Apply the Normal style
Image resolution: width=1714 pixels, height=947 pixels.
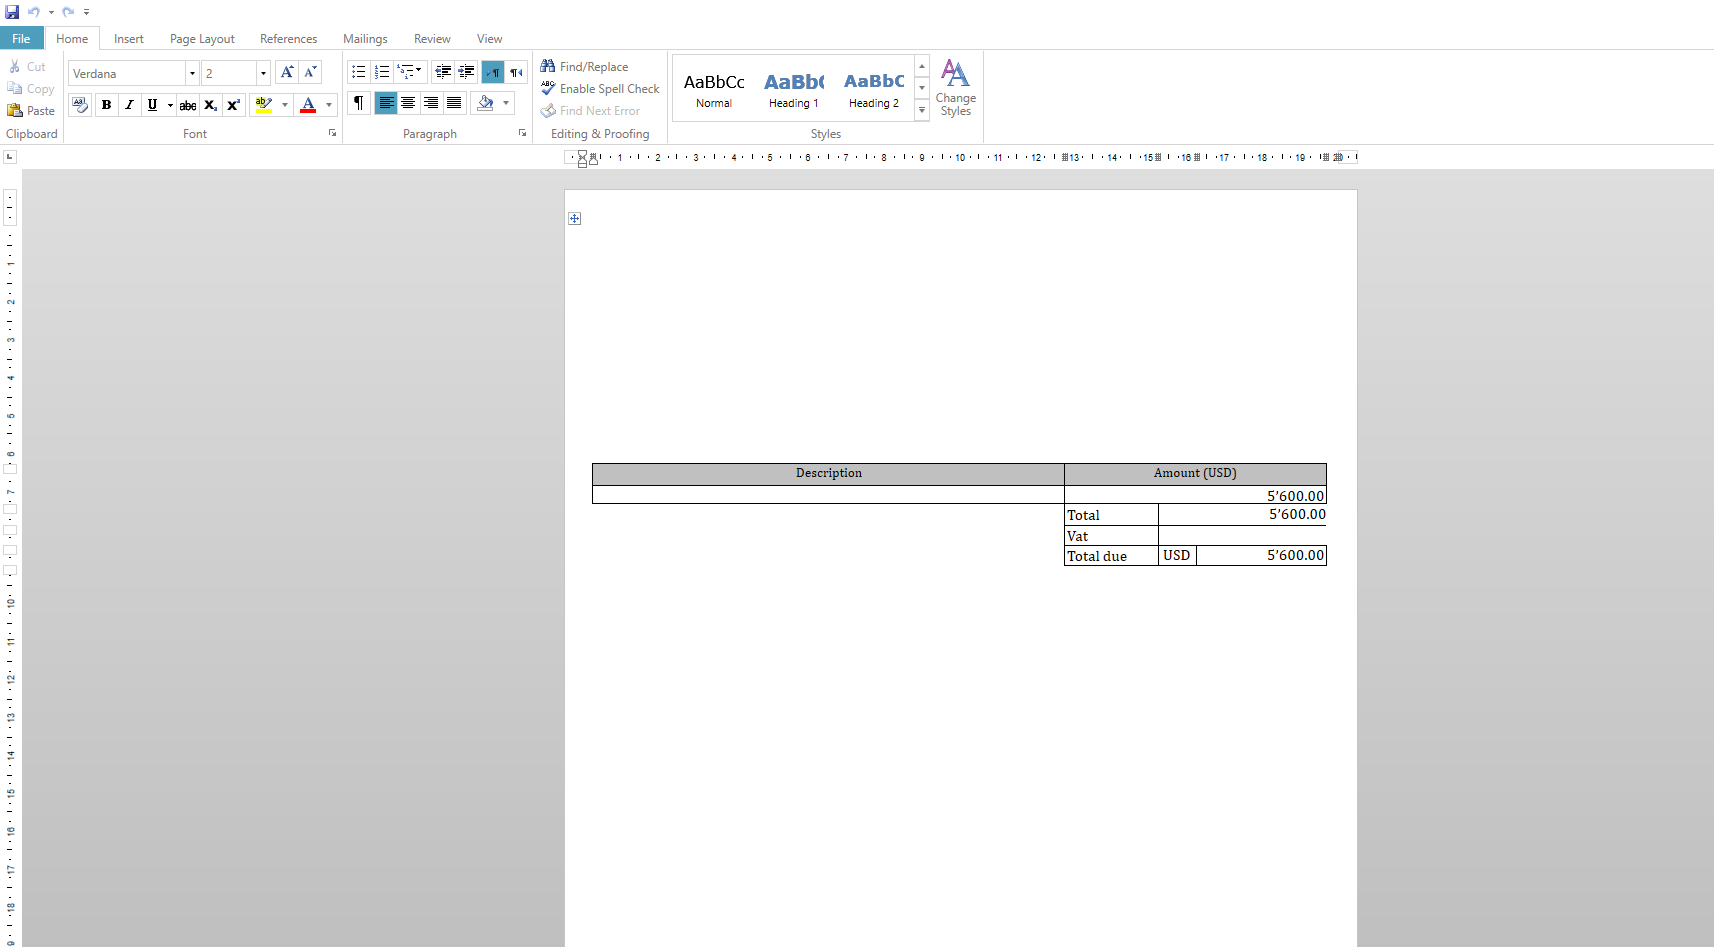tap(714, 89)
